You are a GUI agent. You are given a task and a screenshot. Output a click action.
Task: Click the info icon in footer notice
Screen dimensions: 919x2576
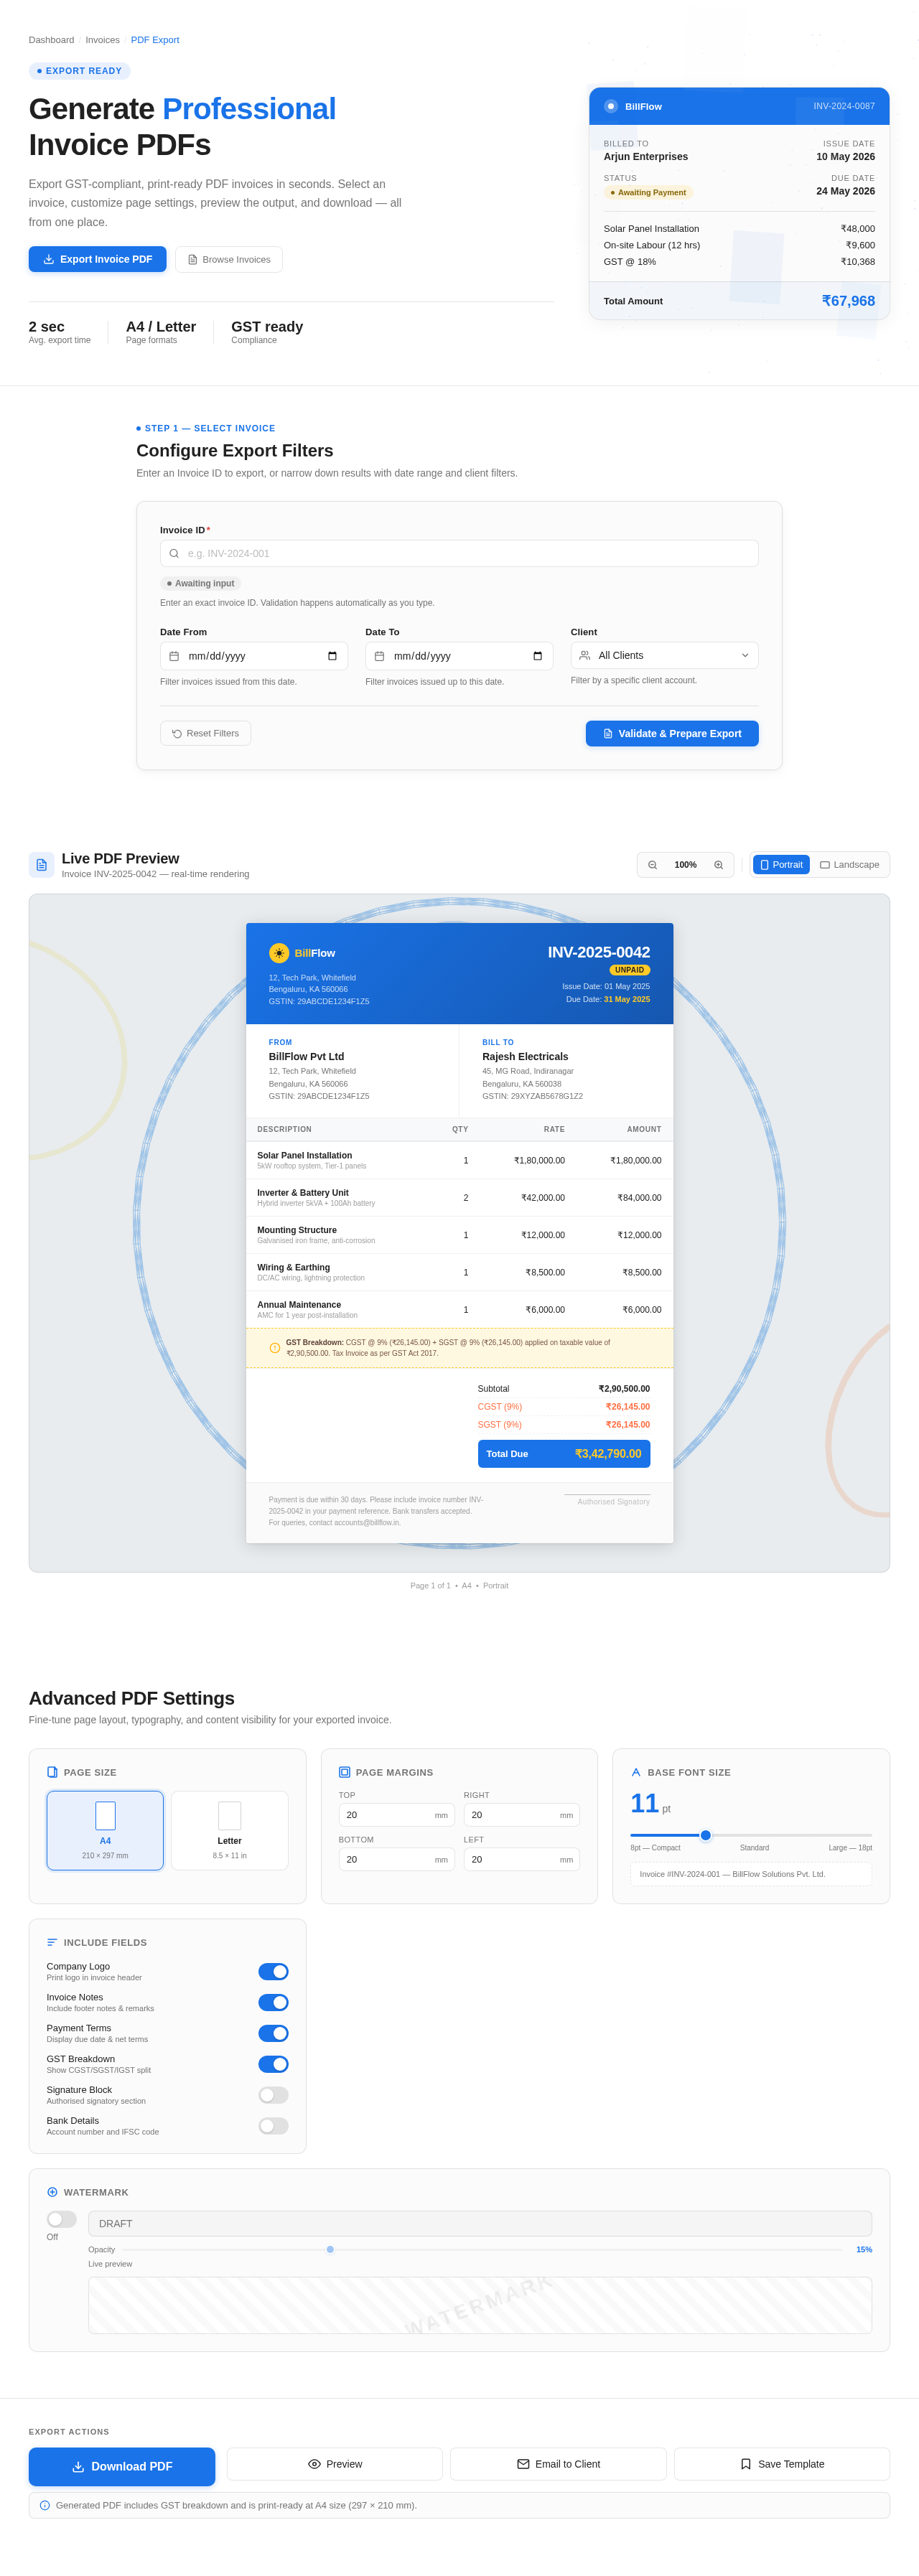click(x=45, y=2505)
